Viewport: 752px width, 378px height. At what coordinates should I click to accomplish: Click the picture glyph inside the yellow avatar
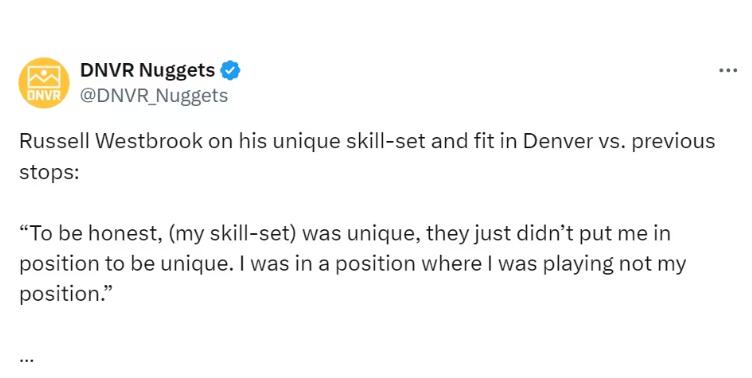(x=44, y=76)
